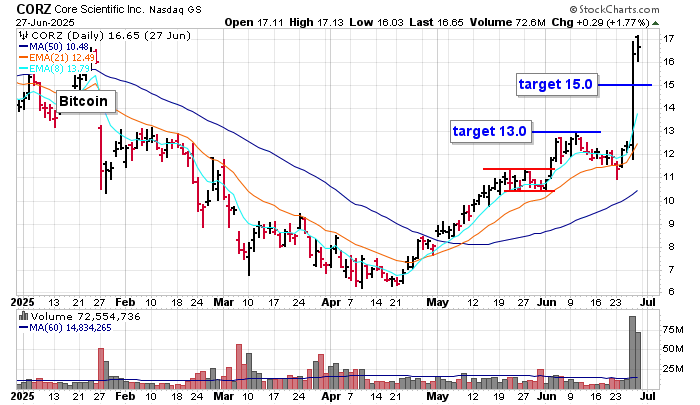Click the tallest volume bar in late June
This screenshot has width=700, height=405.
click(x=632, y=350)
